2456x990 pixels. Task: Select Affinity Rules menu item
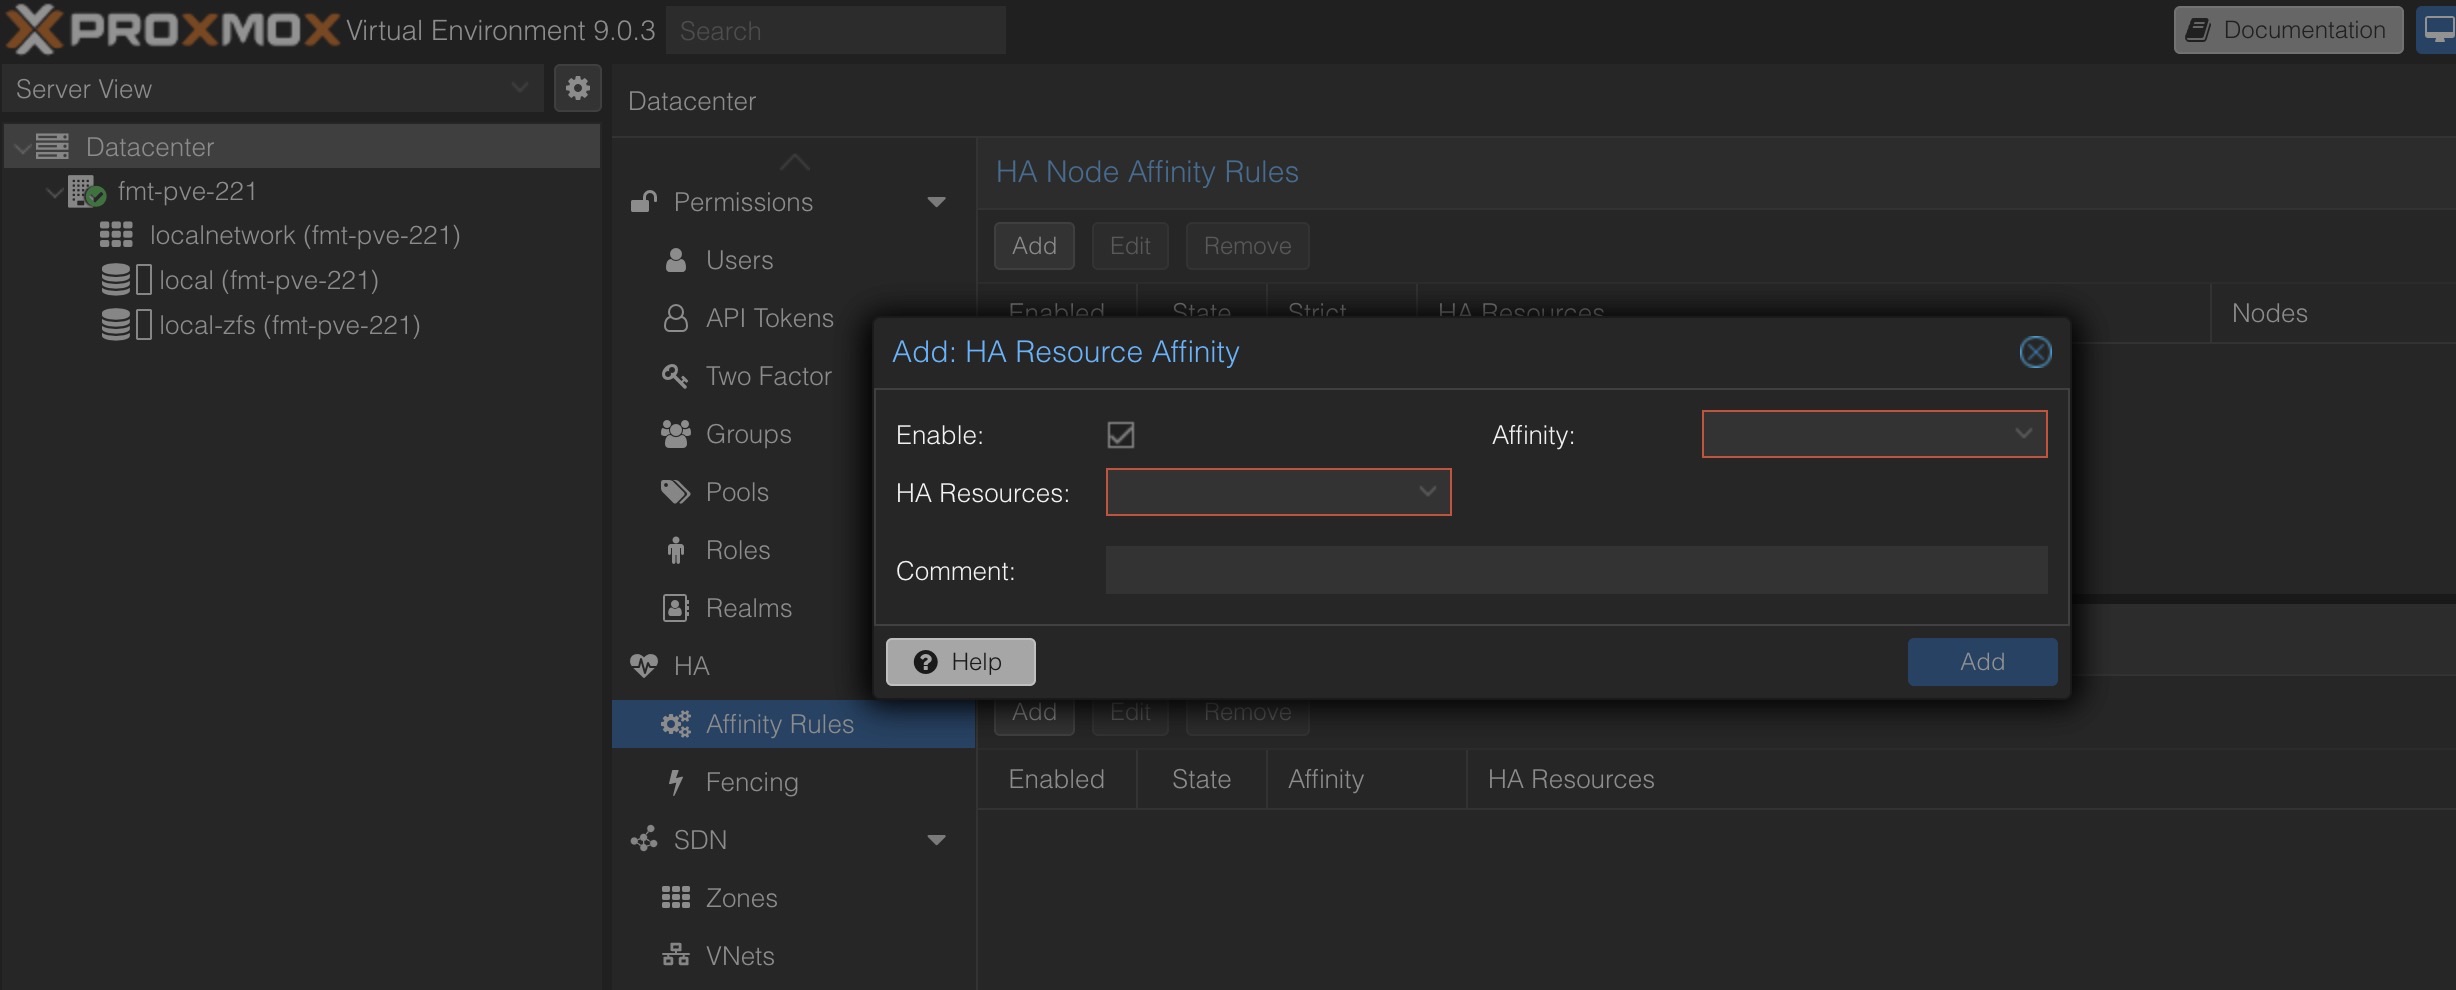click(779, 724)
